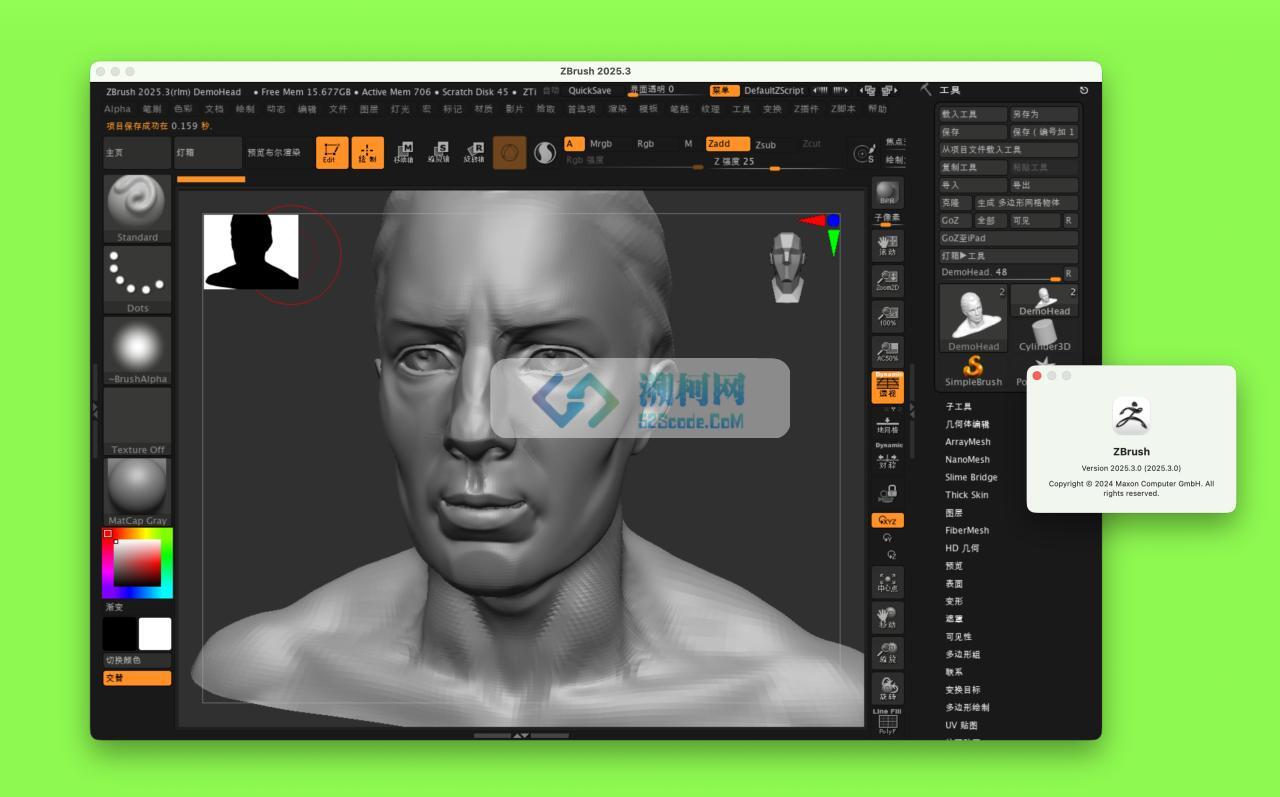This screenshot has width=1280, height=797.
Task: Open the 灯箱 LightBox button
Action: click(x=208, y=152)
